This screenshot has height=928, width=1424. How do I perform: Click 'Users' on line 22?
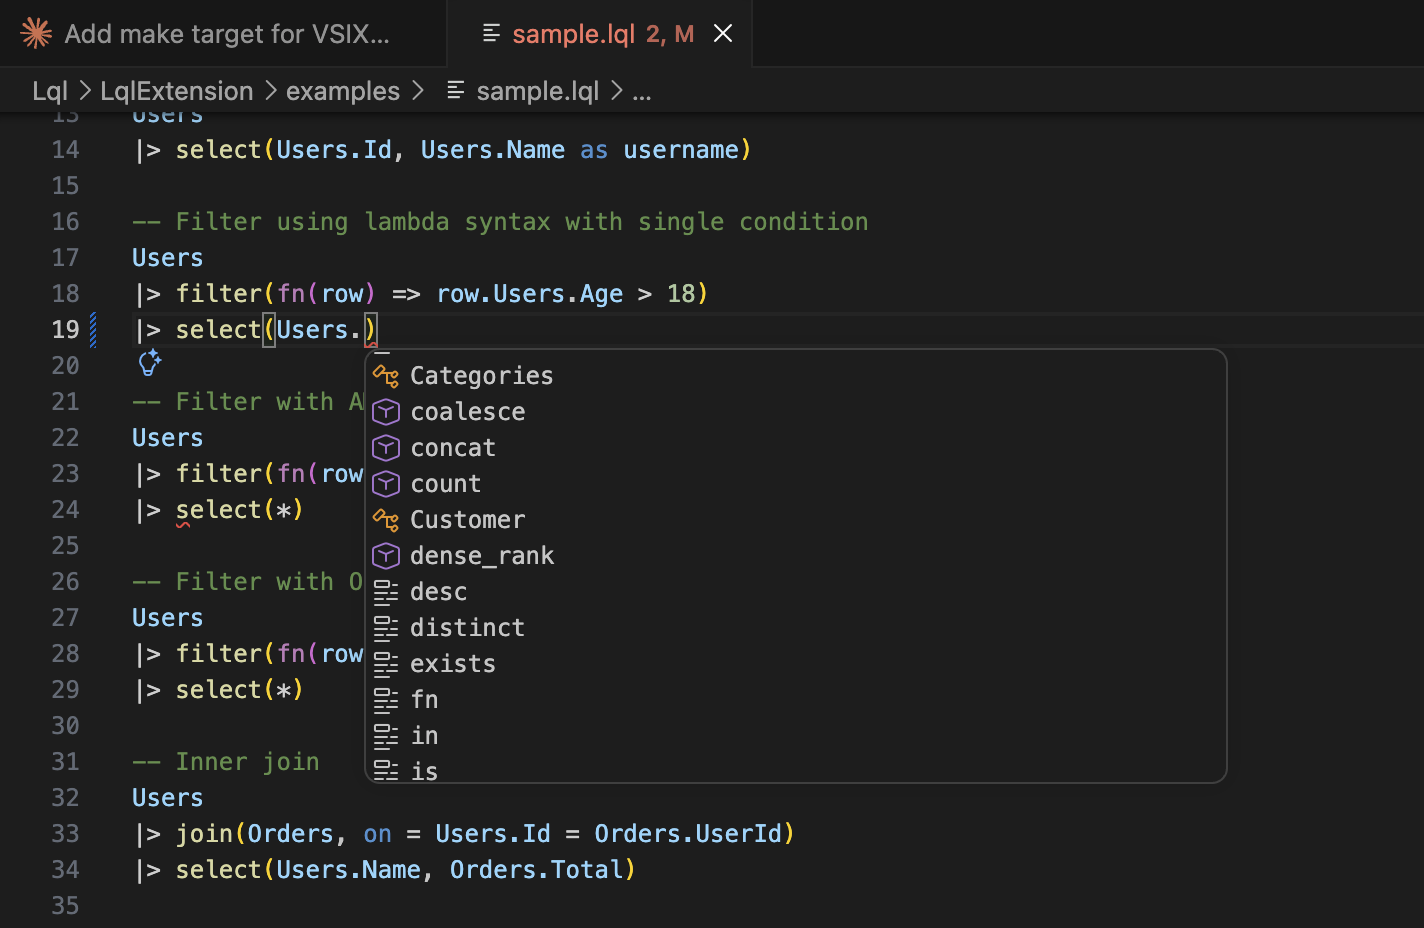coord(168,438)
